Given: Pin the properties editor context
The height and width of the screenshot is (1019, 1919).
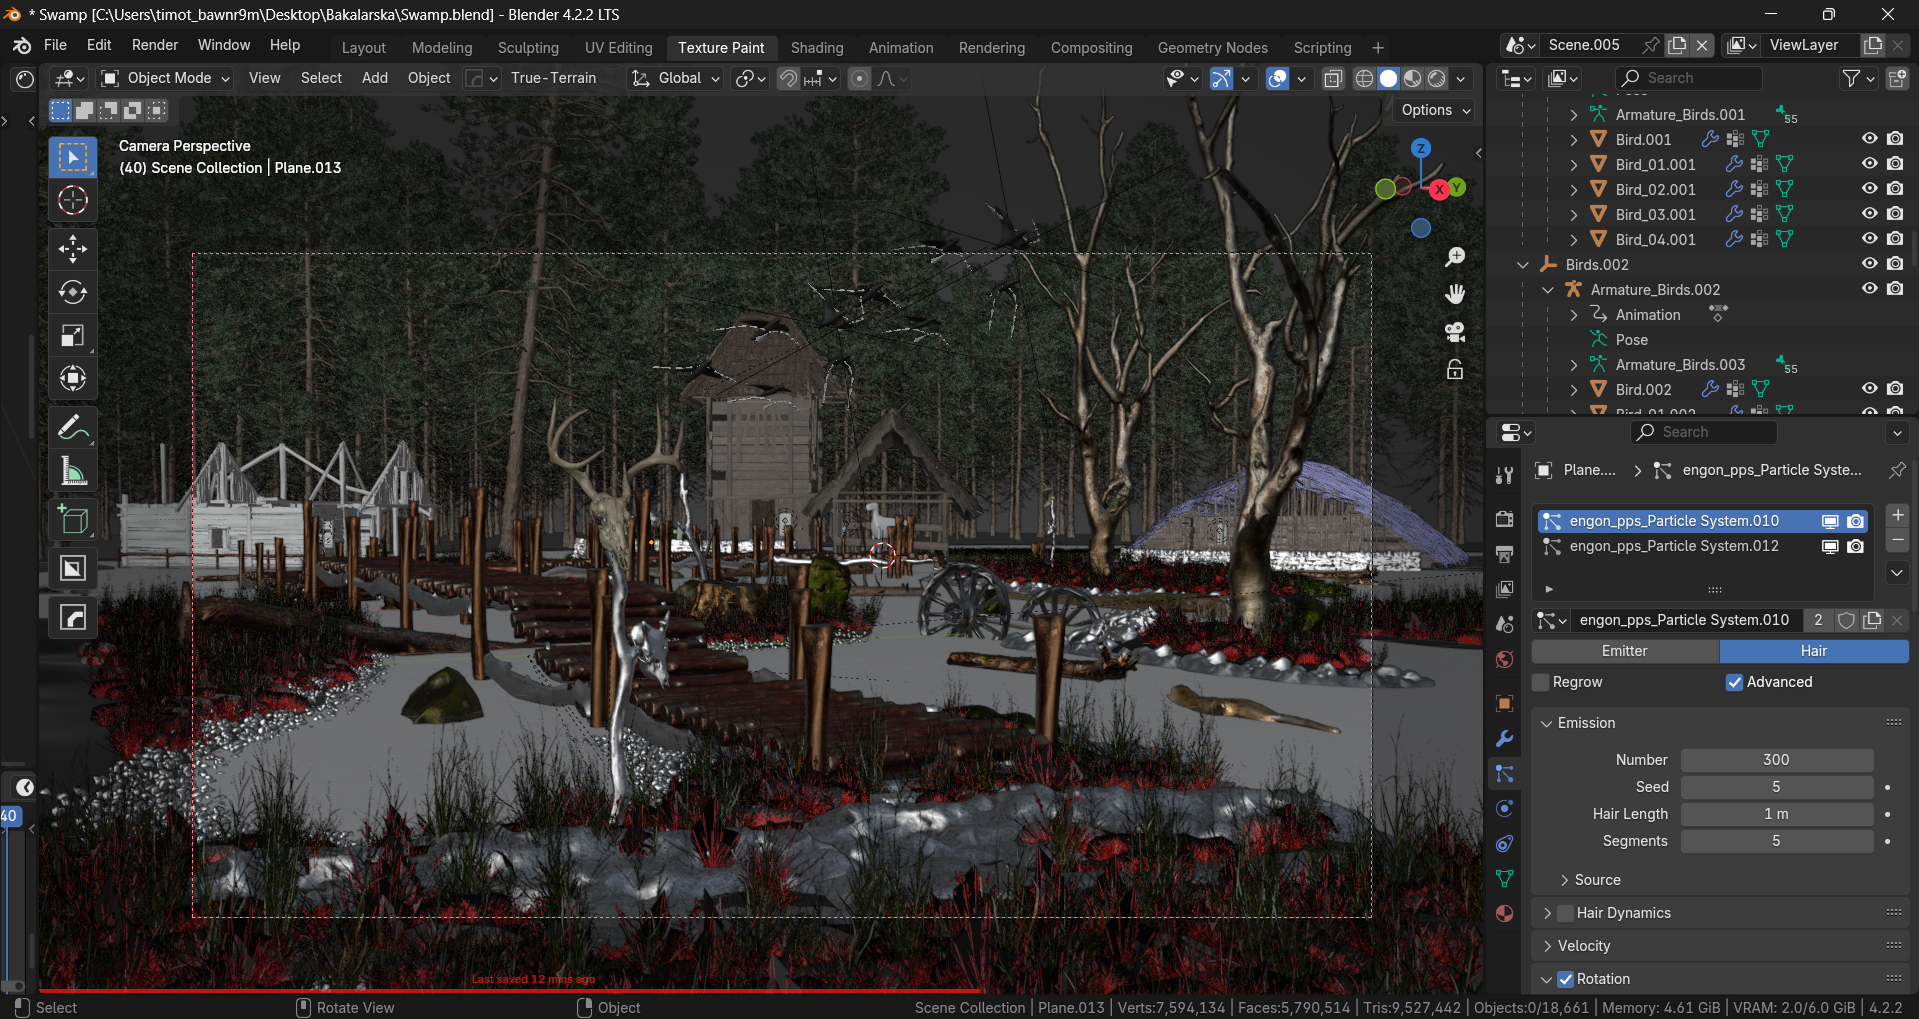Looking at the screenshot, I should click(x=1896, y=470).
